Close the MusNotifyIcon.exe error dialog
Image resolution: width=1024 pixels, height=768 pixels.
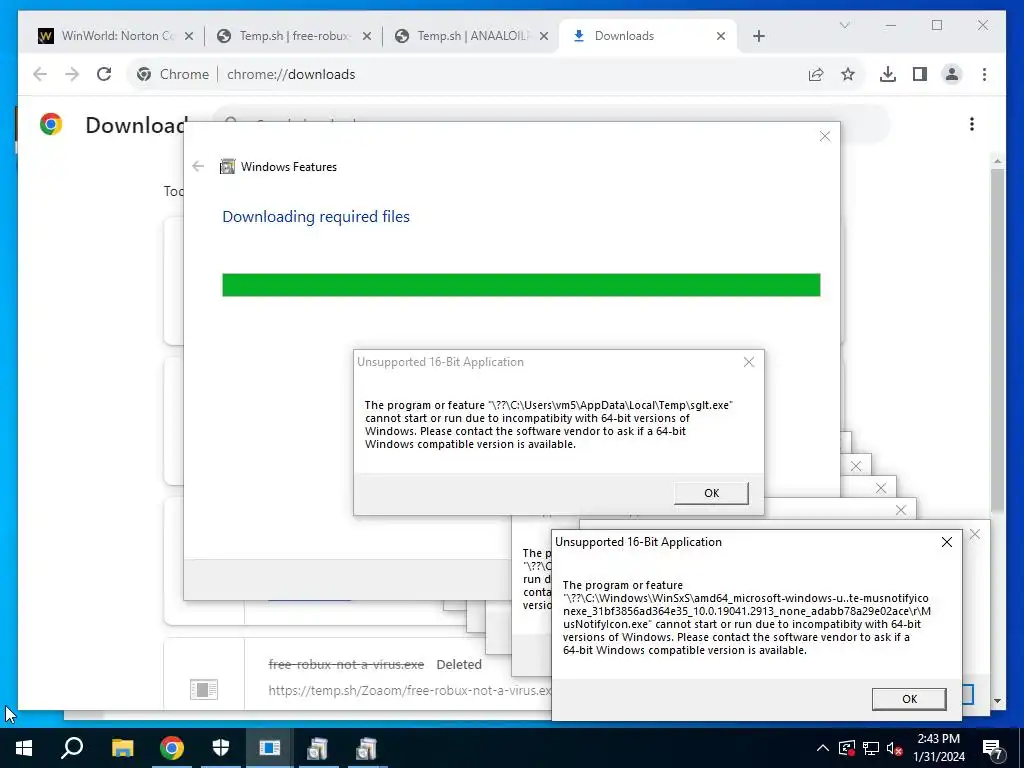947,542
